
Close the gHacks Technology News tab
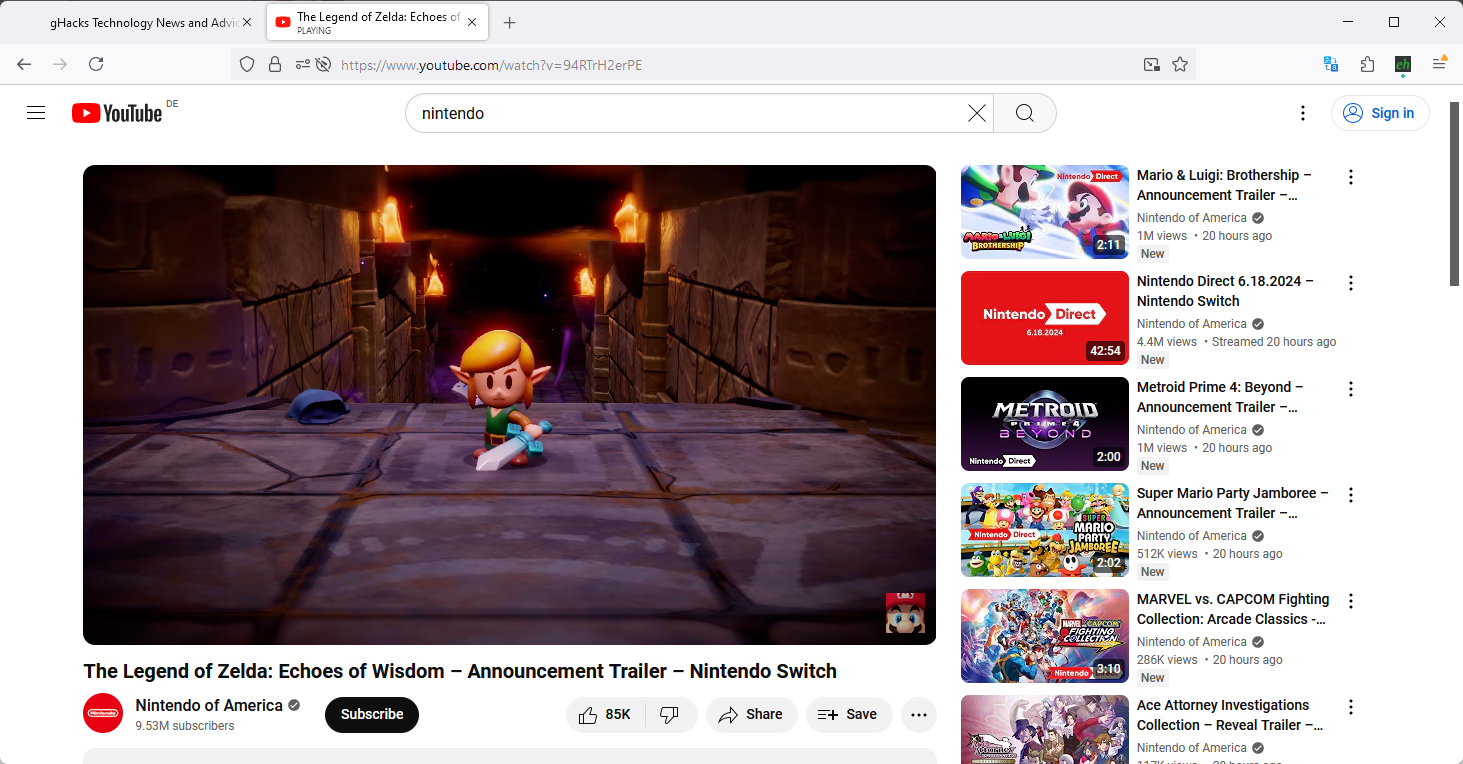coord(247,22)
